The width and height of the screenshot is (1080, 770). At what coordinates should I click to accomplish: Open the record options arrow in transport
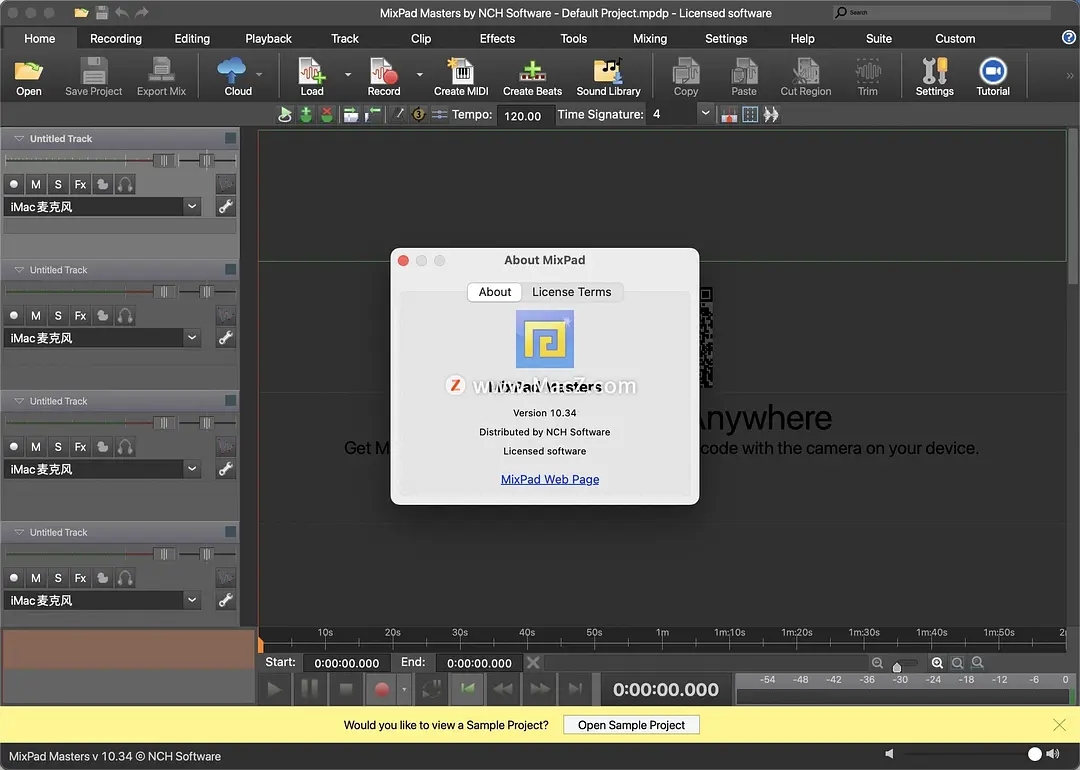(404, 689)
